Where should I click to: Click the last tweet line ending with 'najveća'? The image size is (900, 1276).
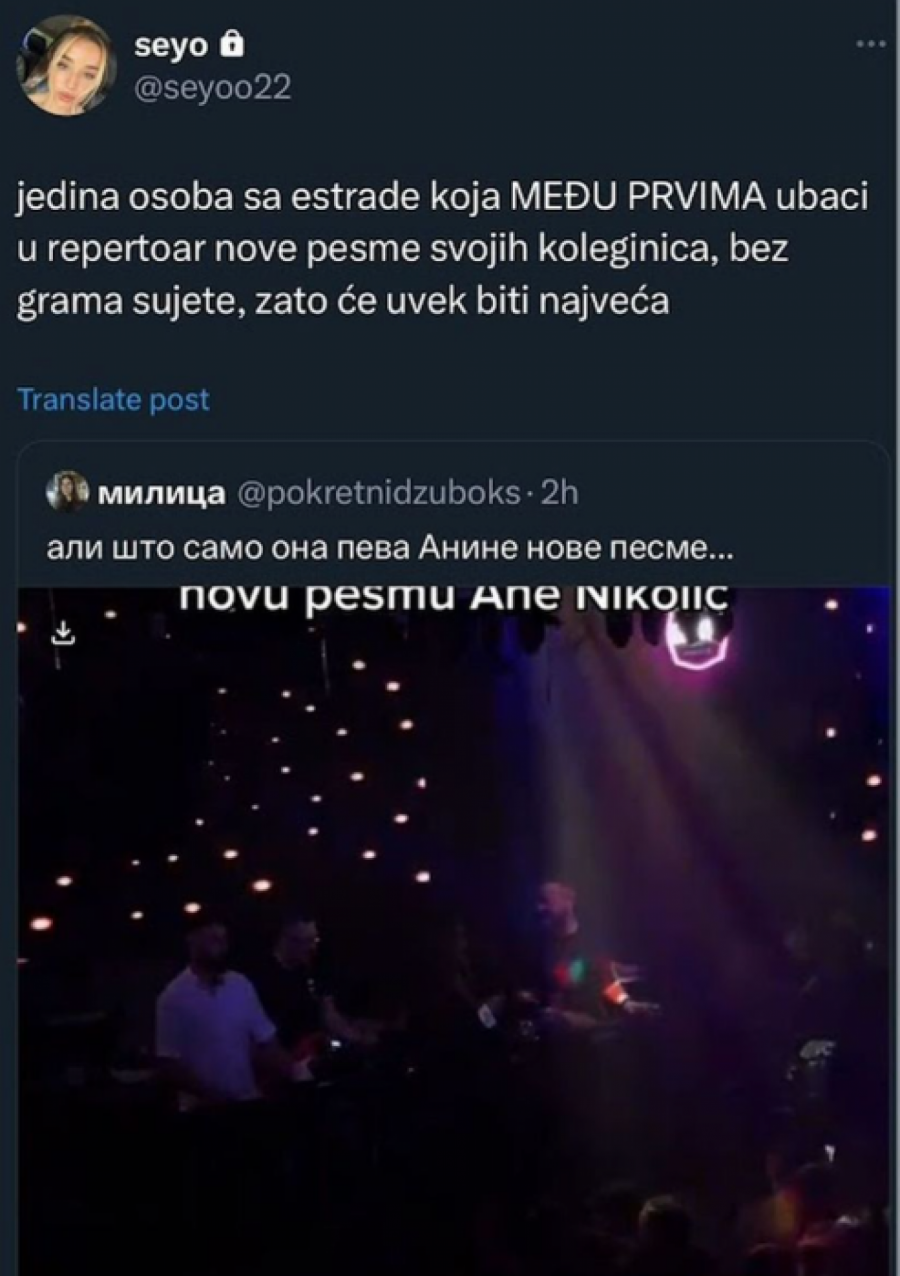[x=342, y=300]
